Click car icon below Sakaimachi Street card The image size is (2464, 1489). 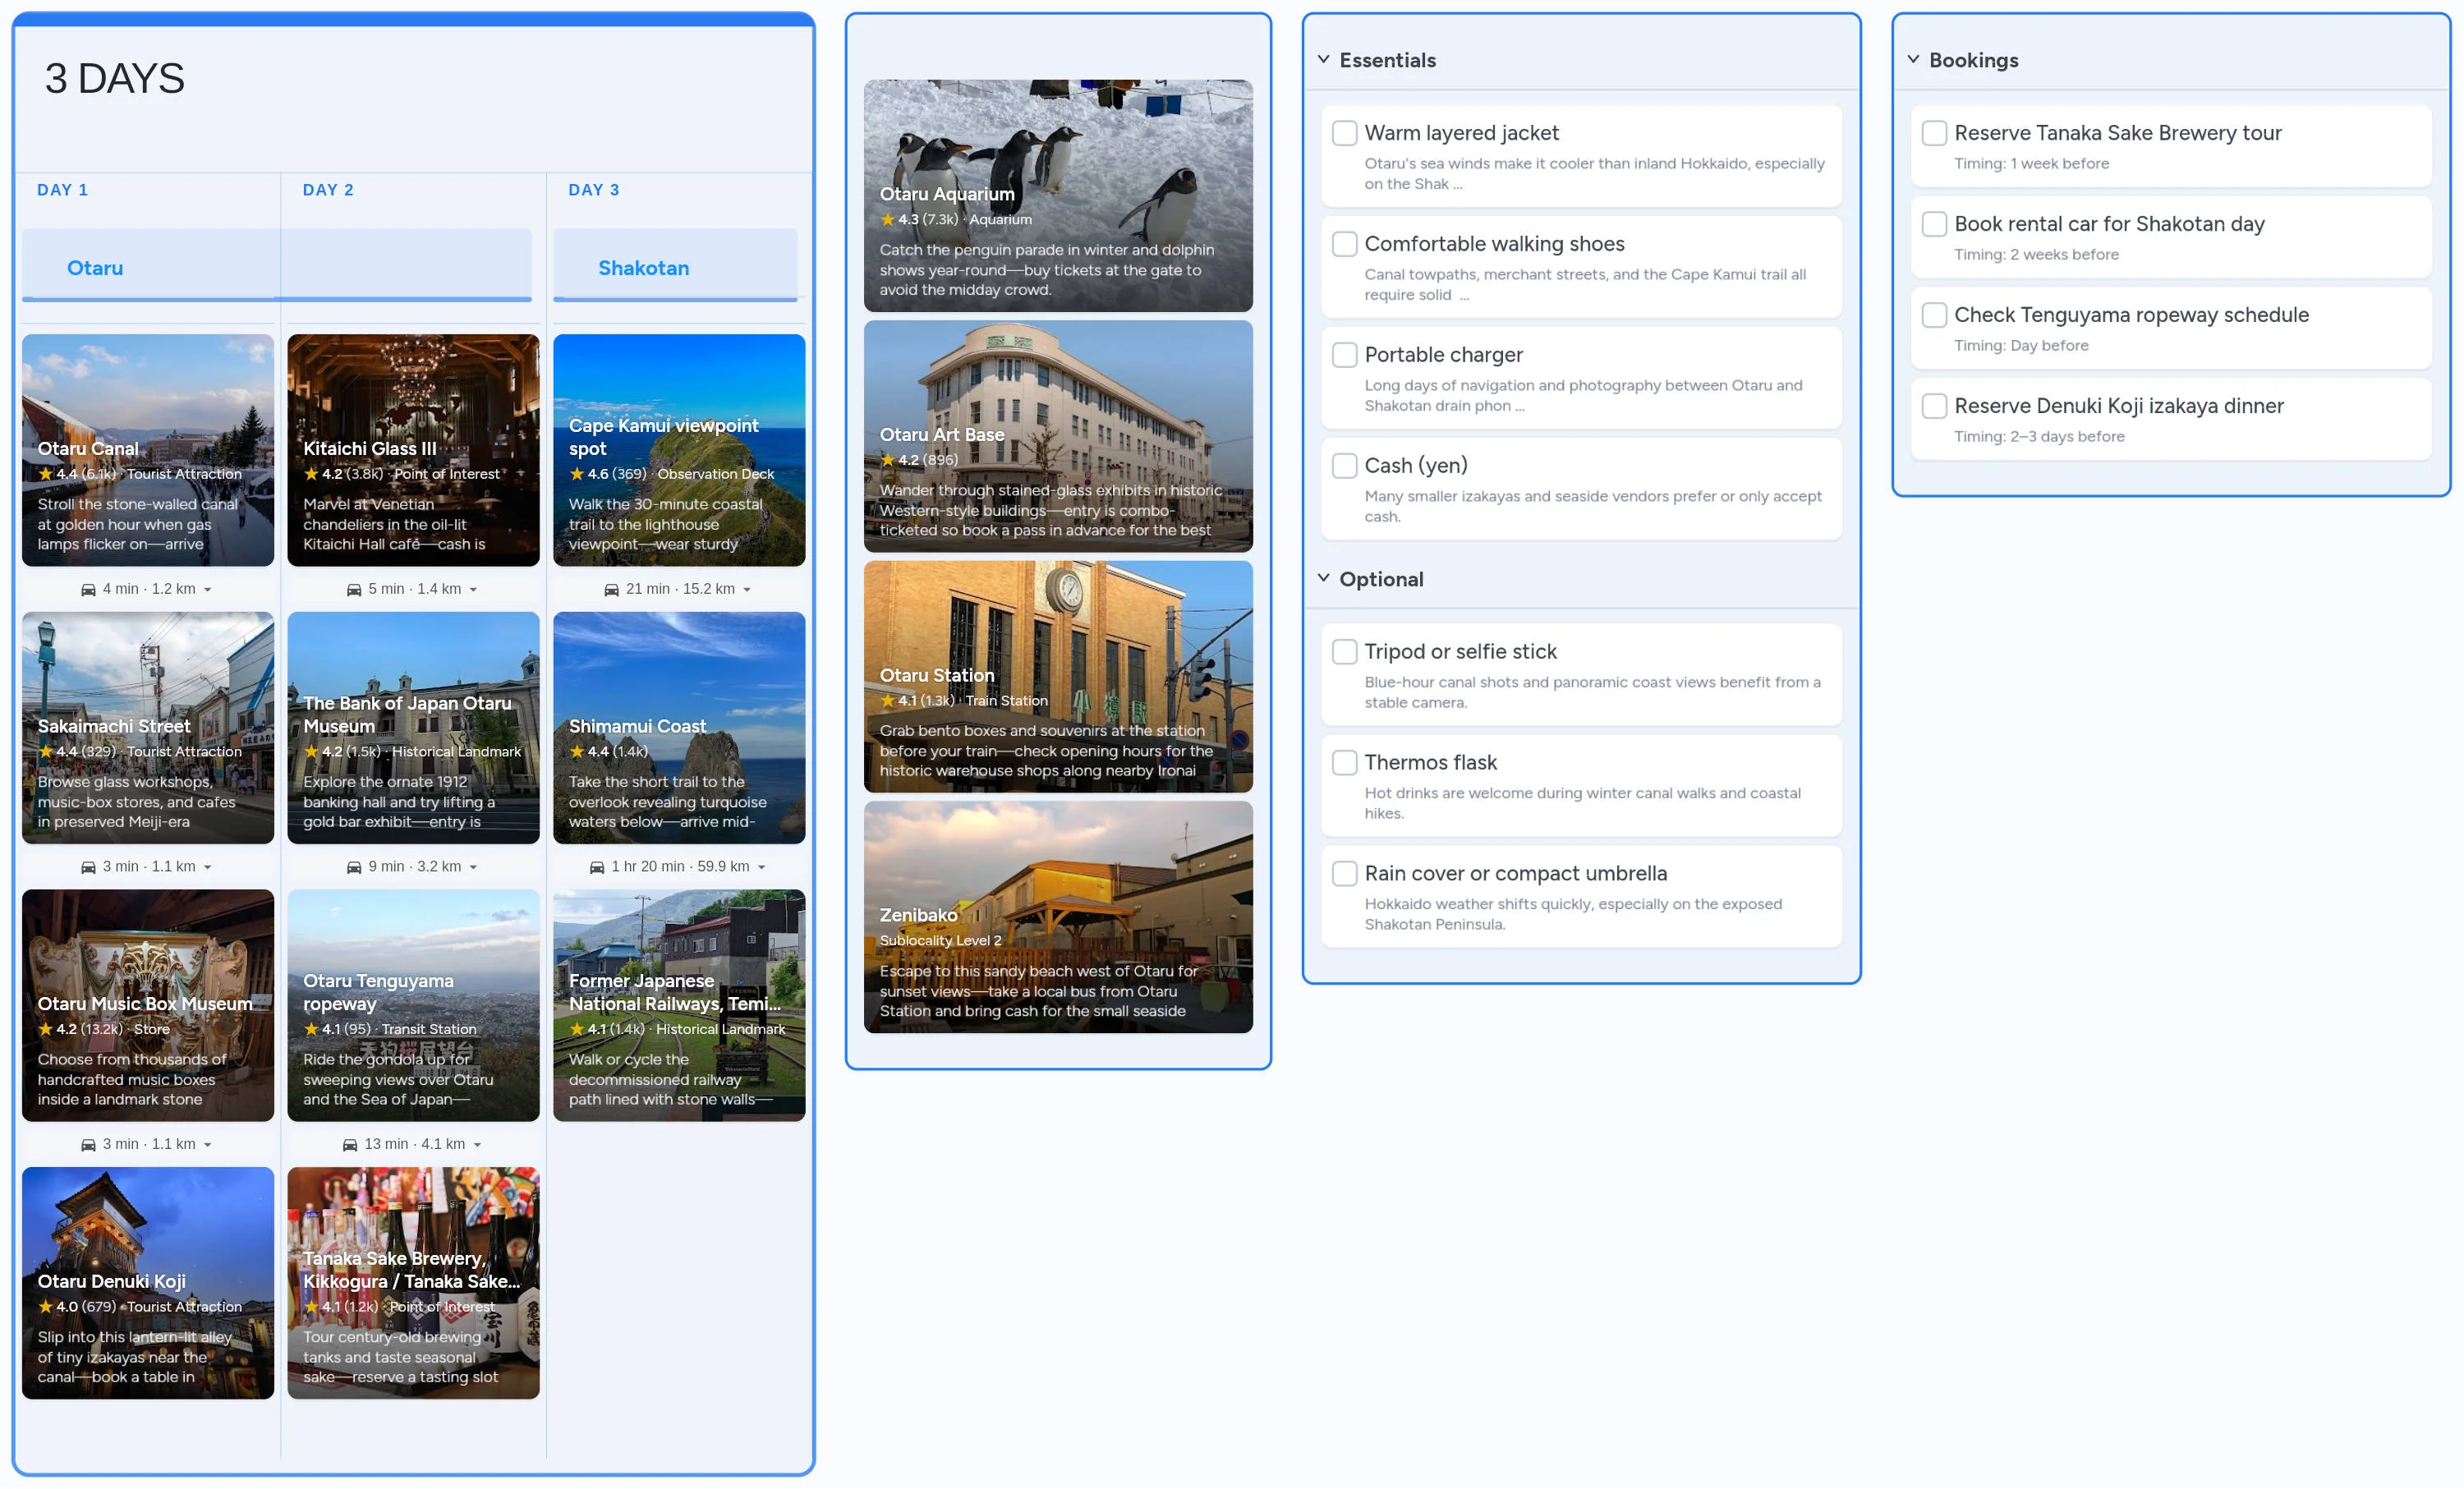tap(88, 867)
